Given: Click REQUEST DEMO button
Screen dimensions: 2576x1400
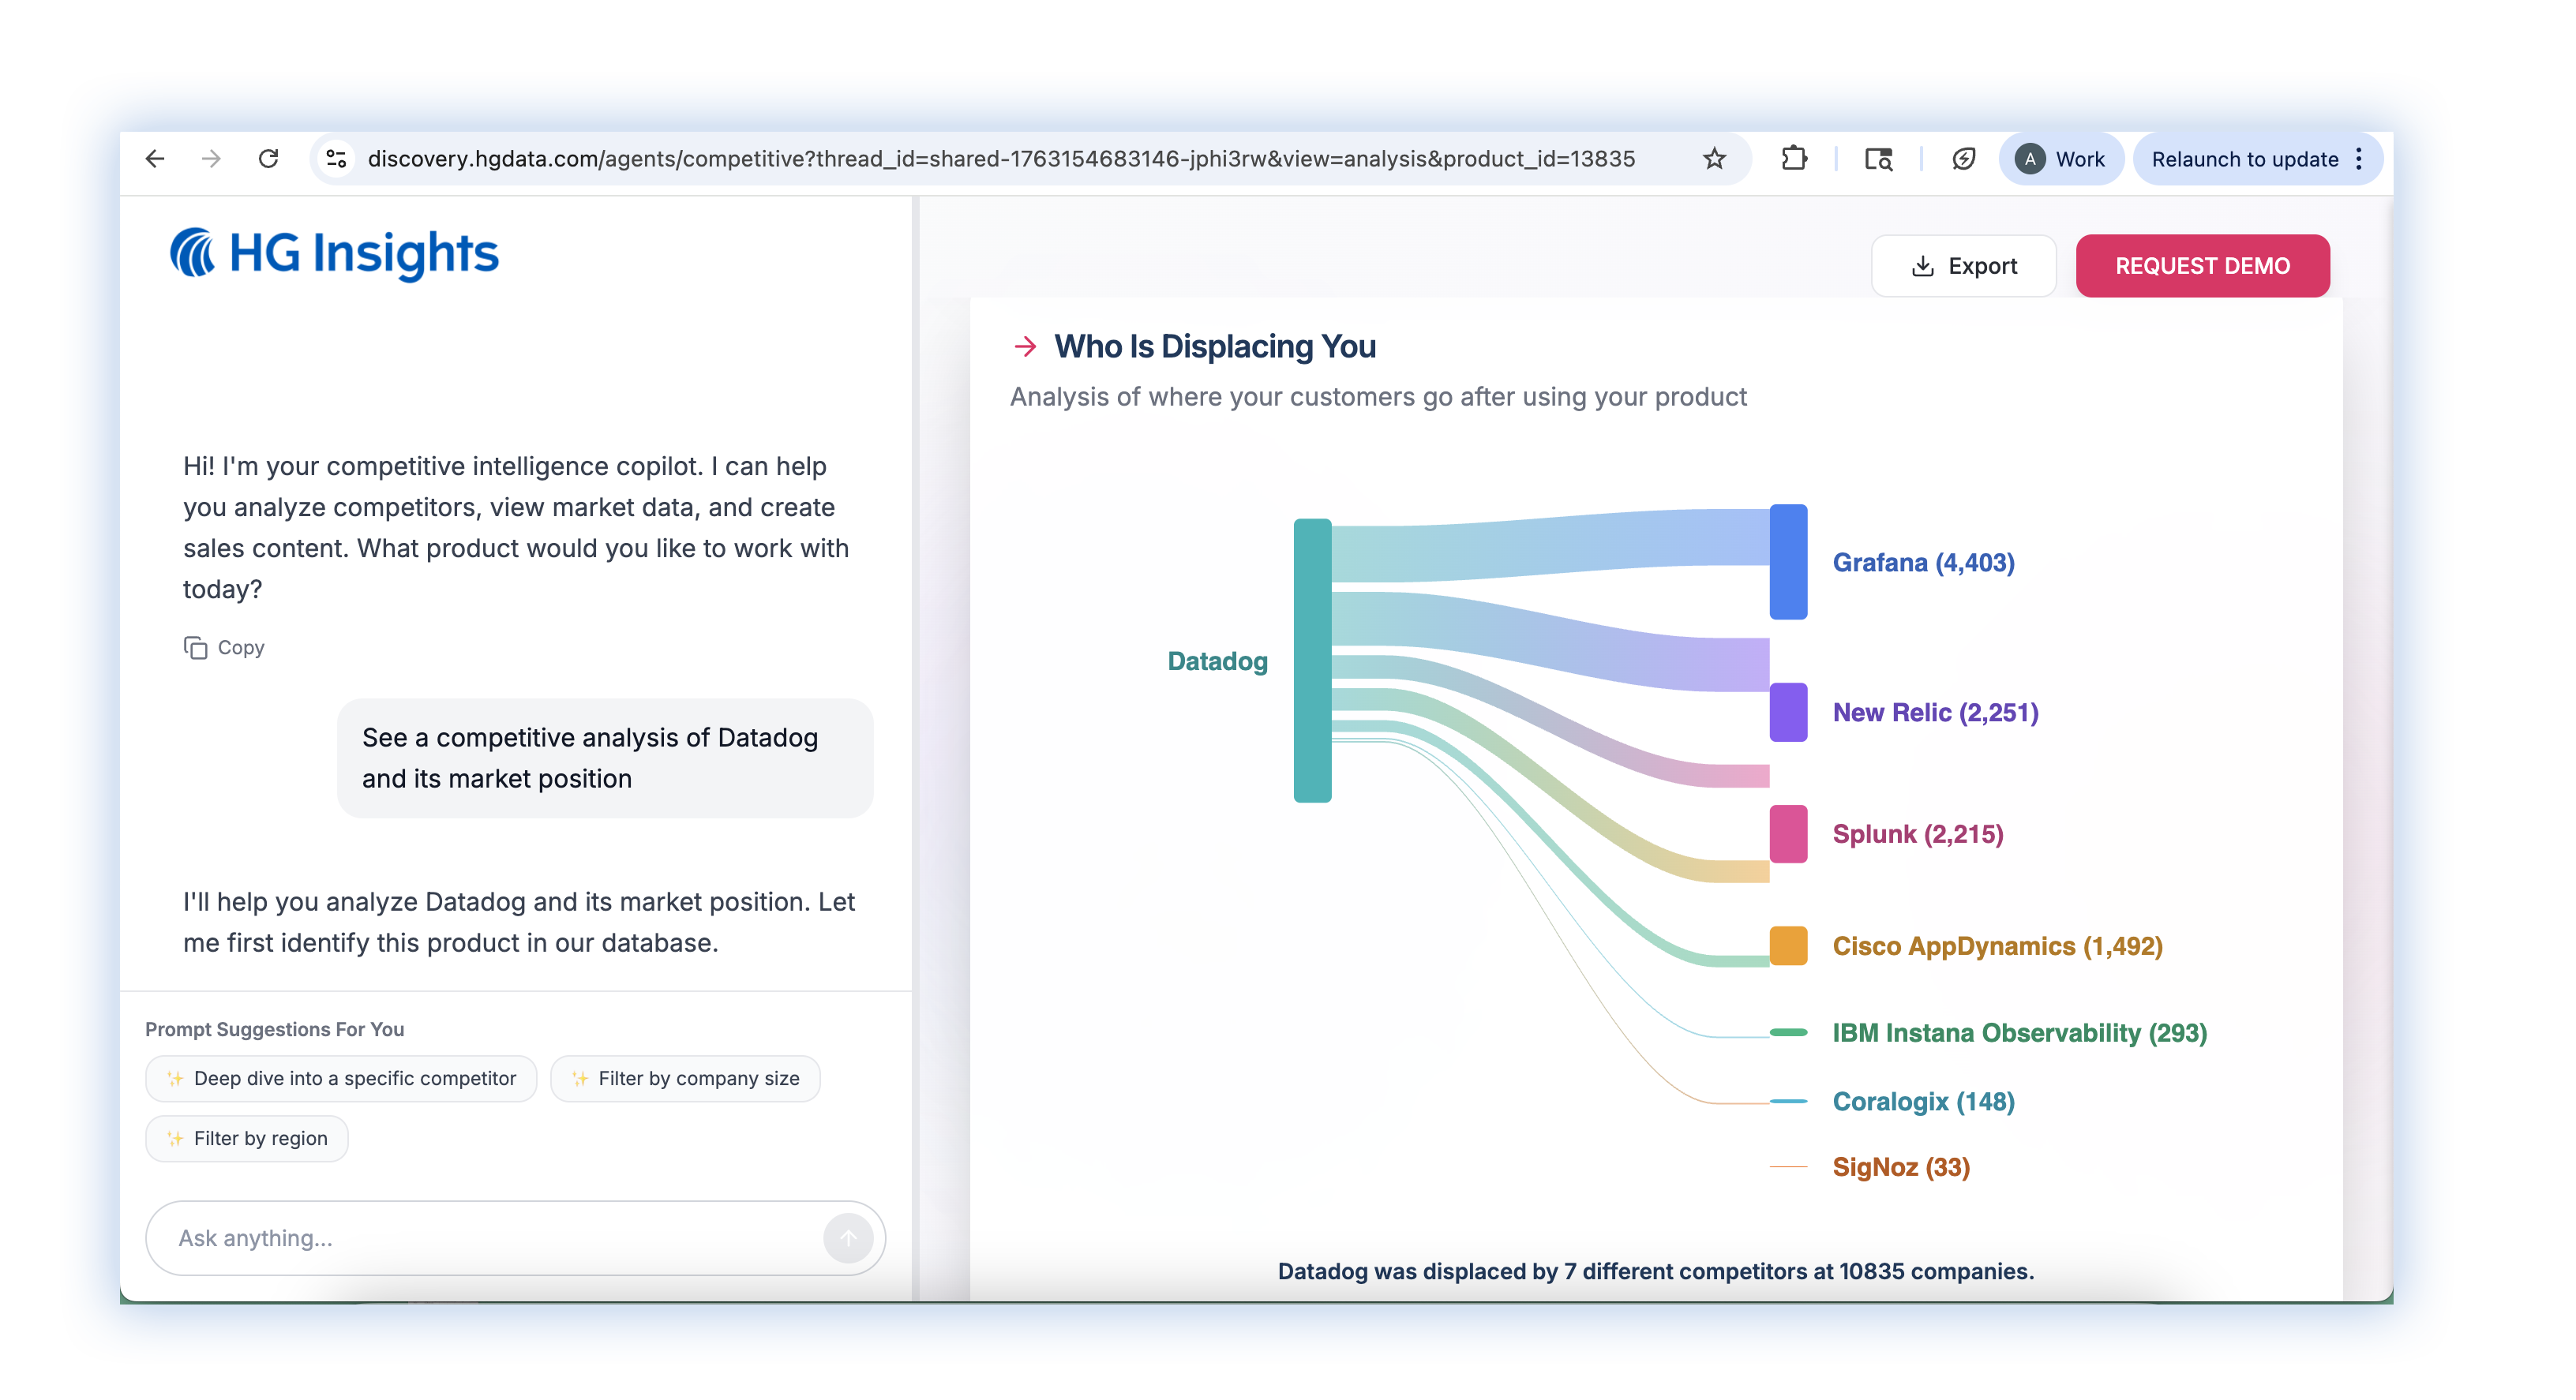Looking at the screenshot, I should (2202, 266).
